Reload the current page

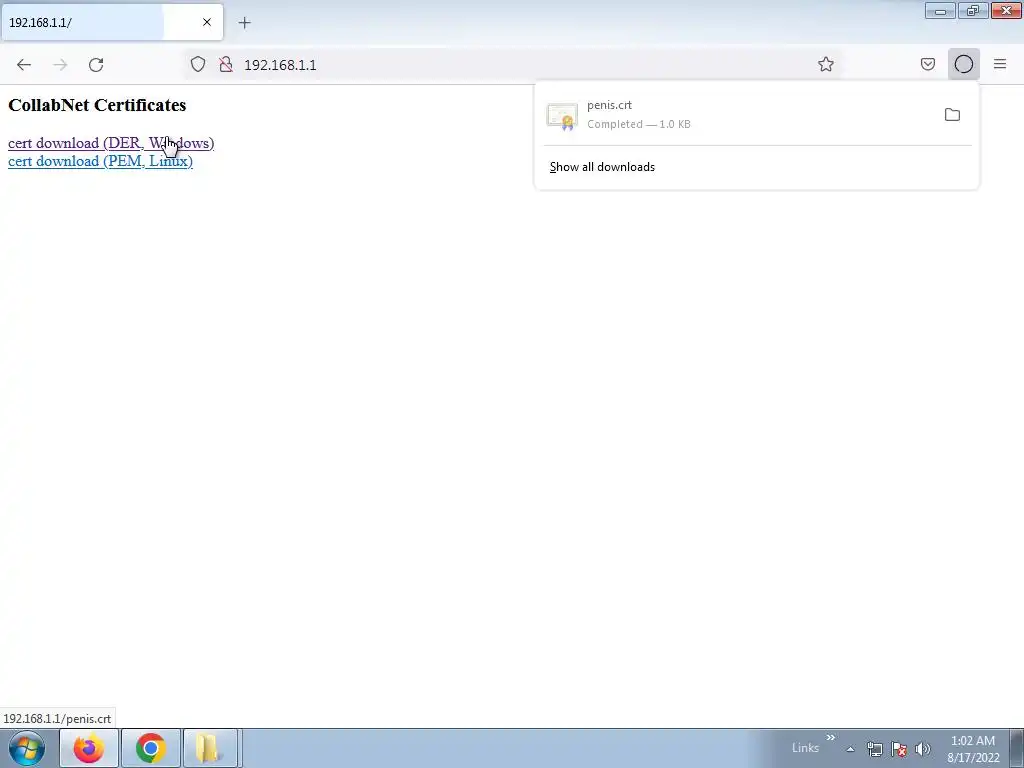click(x=96, y=65)
